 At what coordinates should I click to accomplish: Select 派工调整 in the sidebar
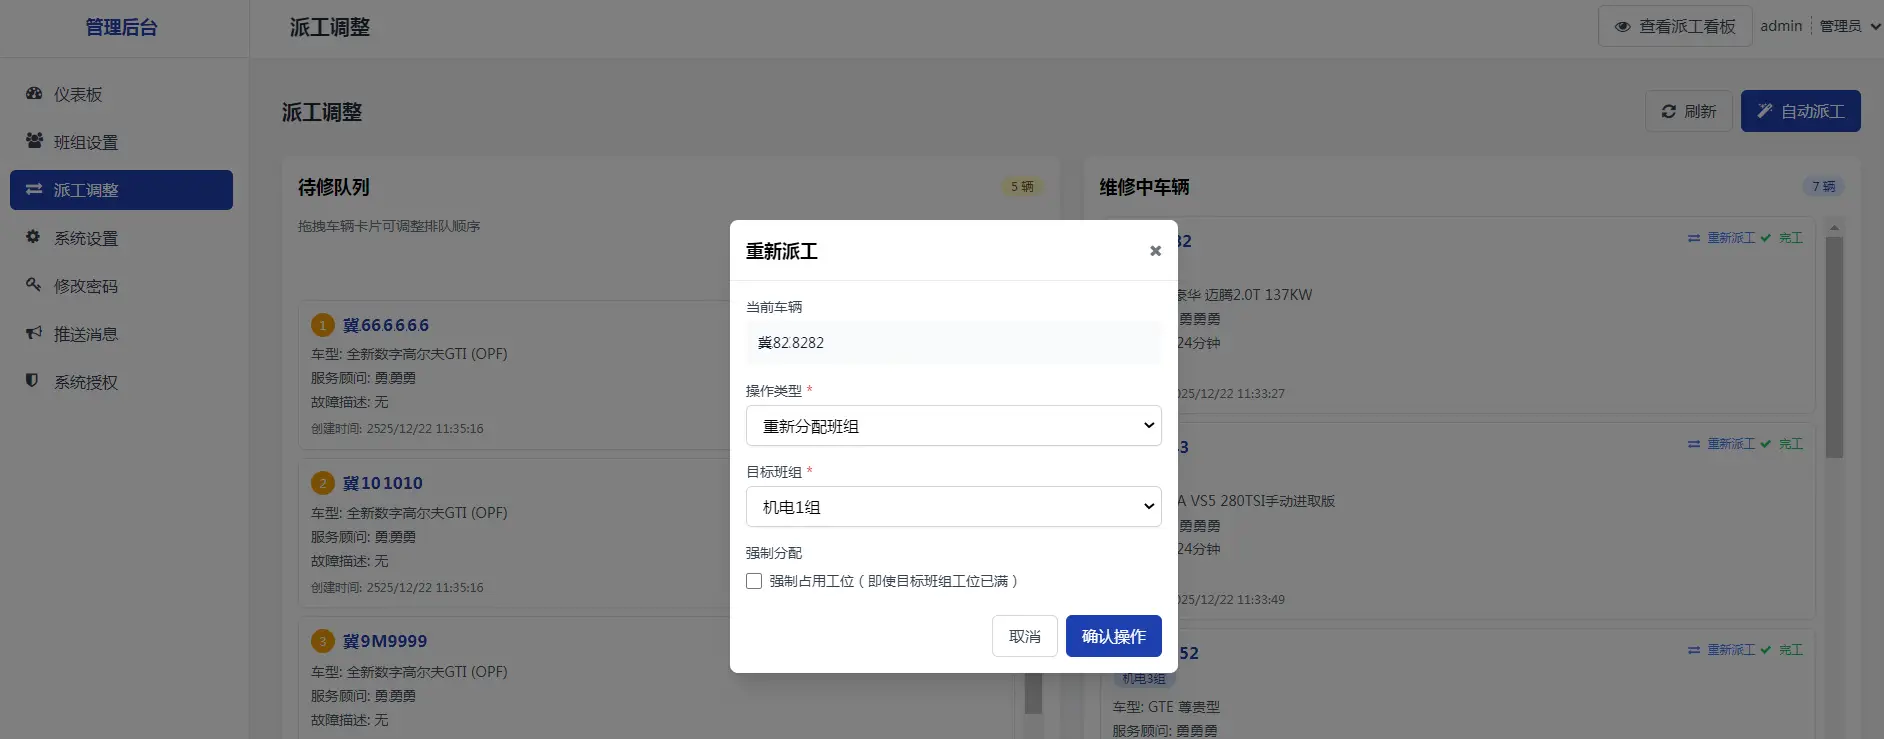pyautogui.click(x=121, y=190)
